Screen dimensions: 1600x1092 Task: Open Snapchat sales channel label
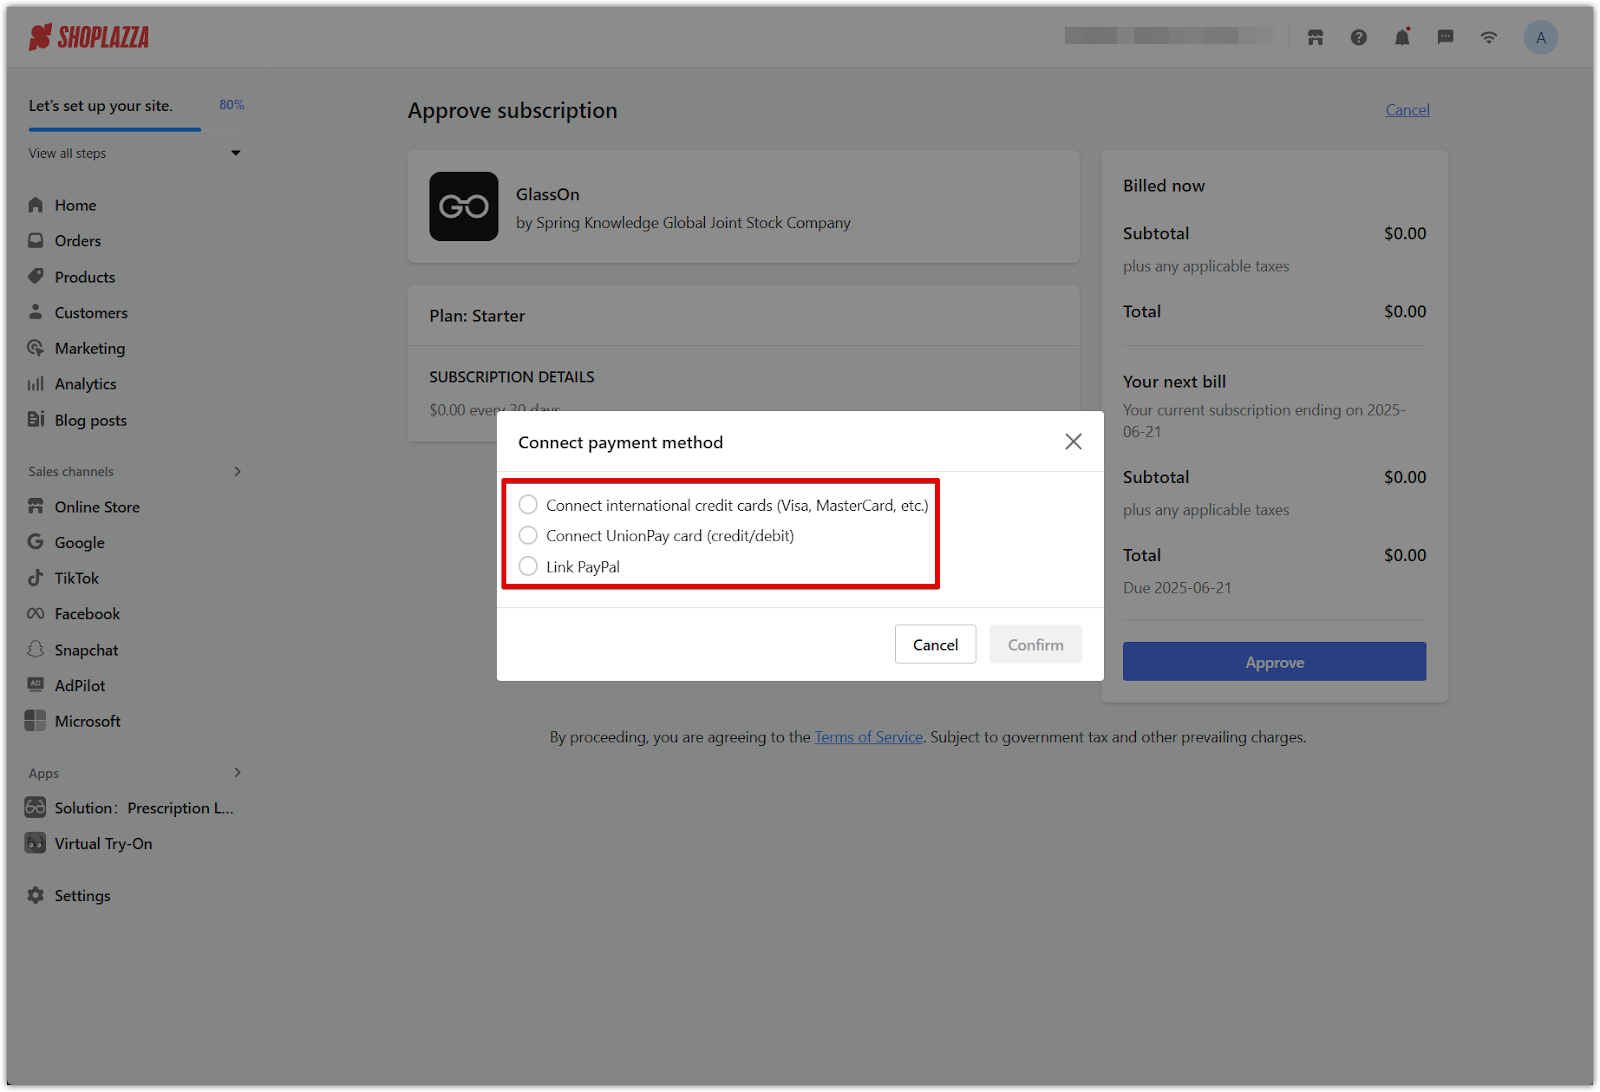click(x=86, y=650)
